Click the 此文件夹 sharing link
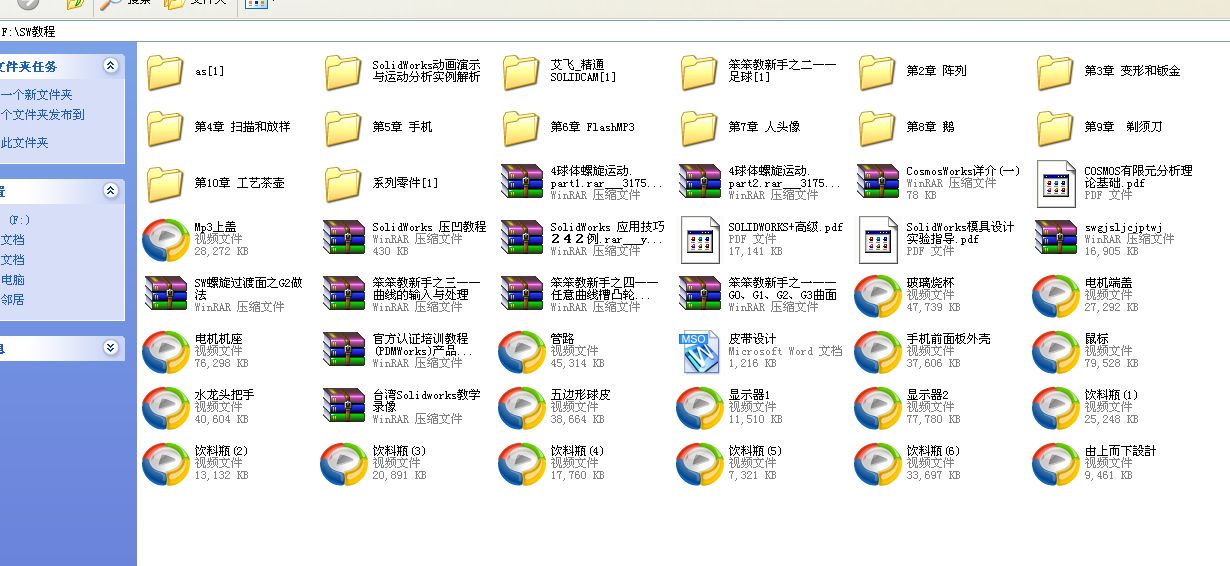Screen dimensions: 1230x566 click(x=25, y=143)
